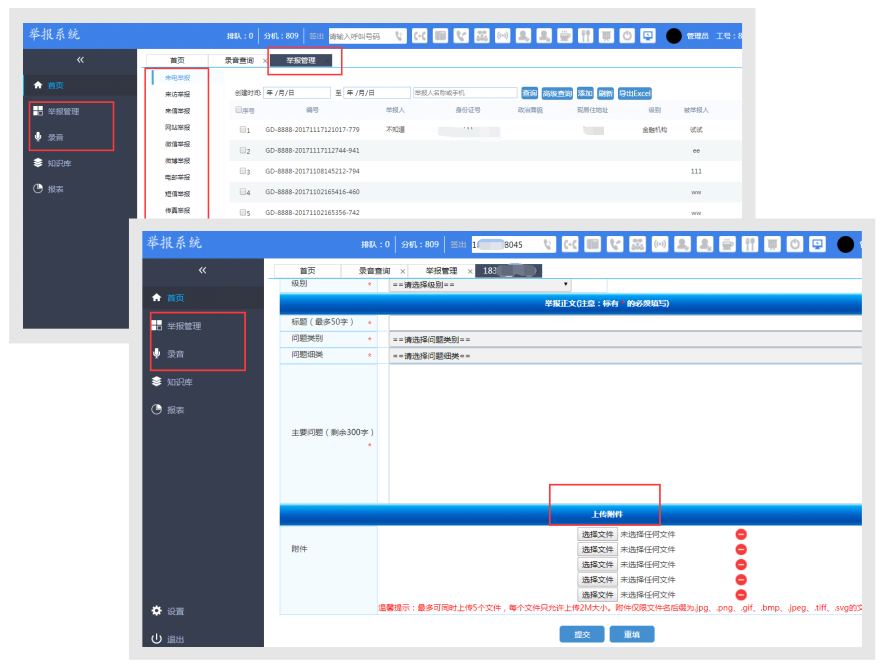
Task: Click the exit power icon in the lower sidebar
Action: coord(157,639)
